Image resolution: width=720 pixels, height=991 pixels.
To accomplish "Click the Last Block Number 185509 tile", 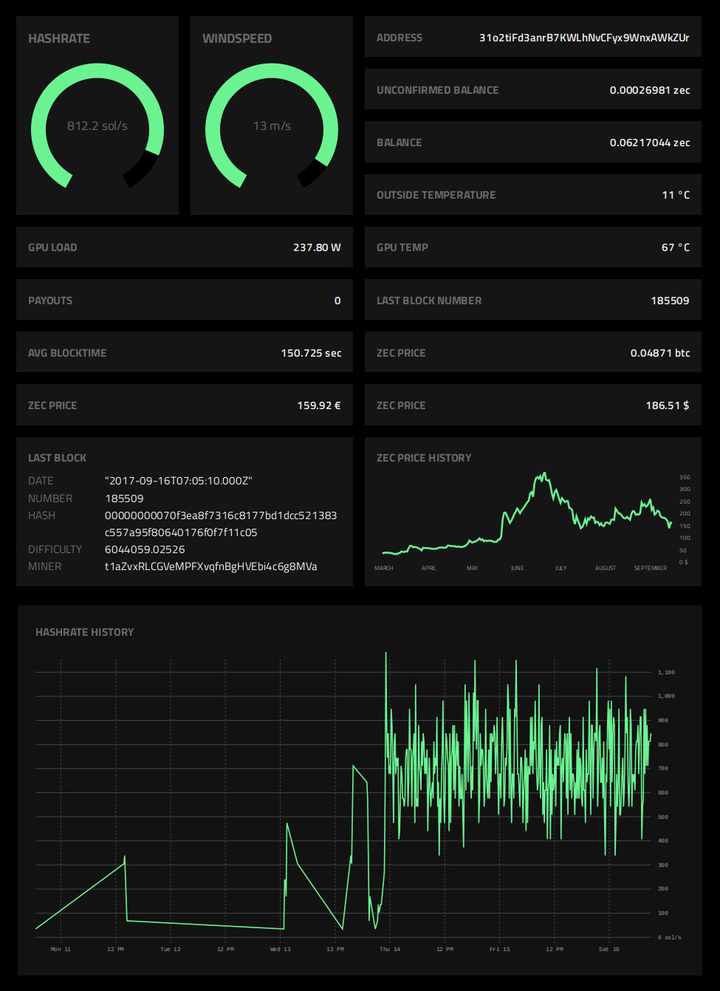I will coord(533,300).
